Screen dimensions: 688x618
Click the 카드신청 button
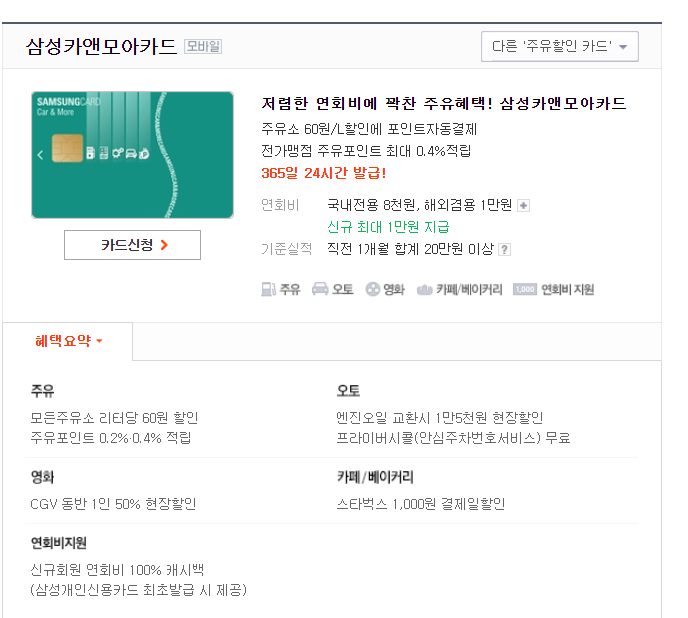coord(133,245)
